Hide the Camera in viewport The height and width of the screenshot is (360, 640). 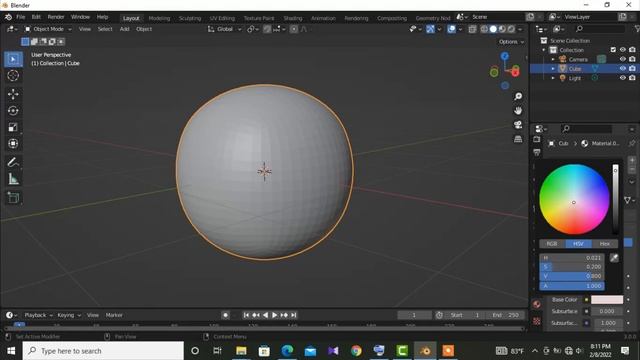(622, 59)
